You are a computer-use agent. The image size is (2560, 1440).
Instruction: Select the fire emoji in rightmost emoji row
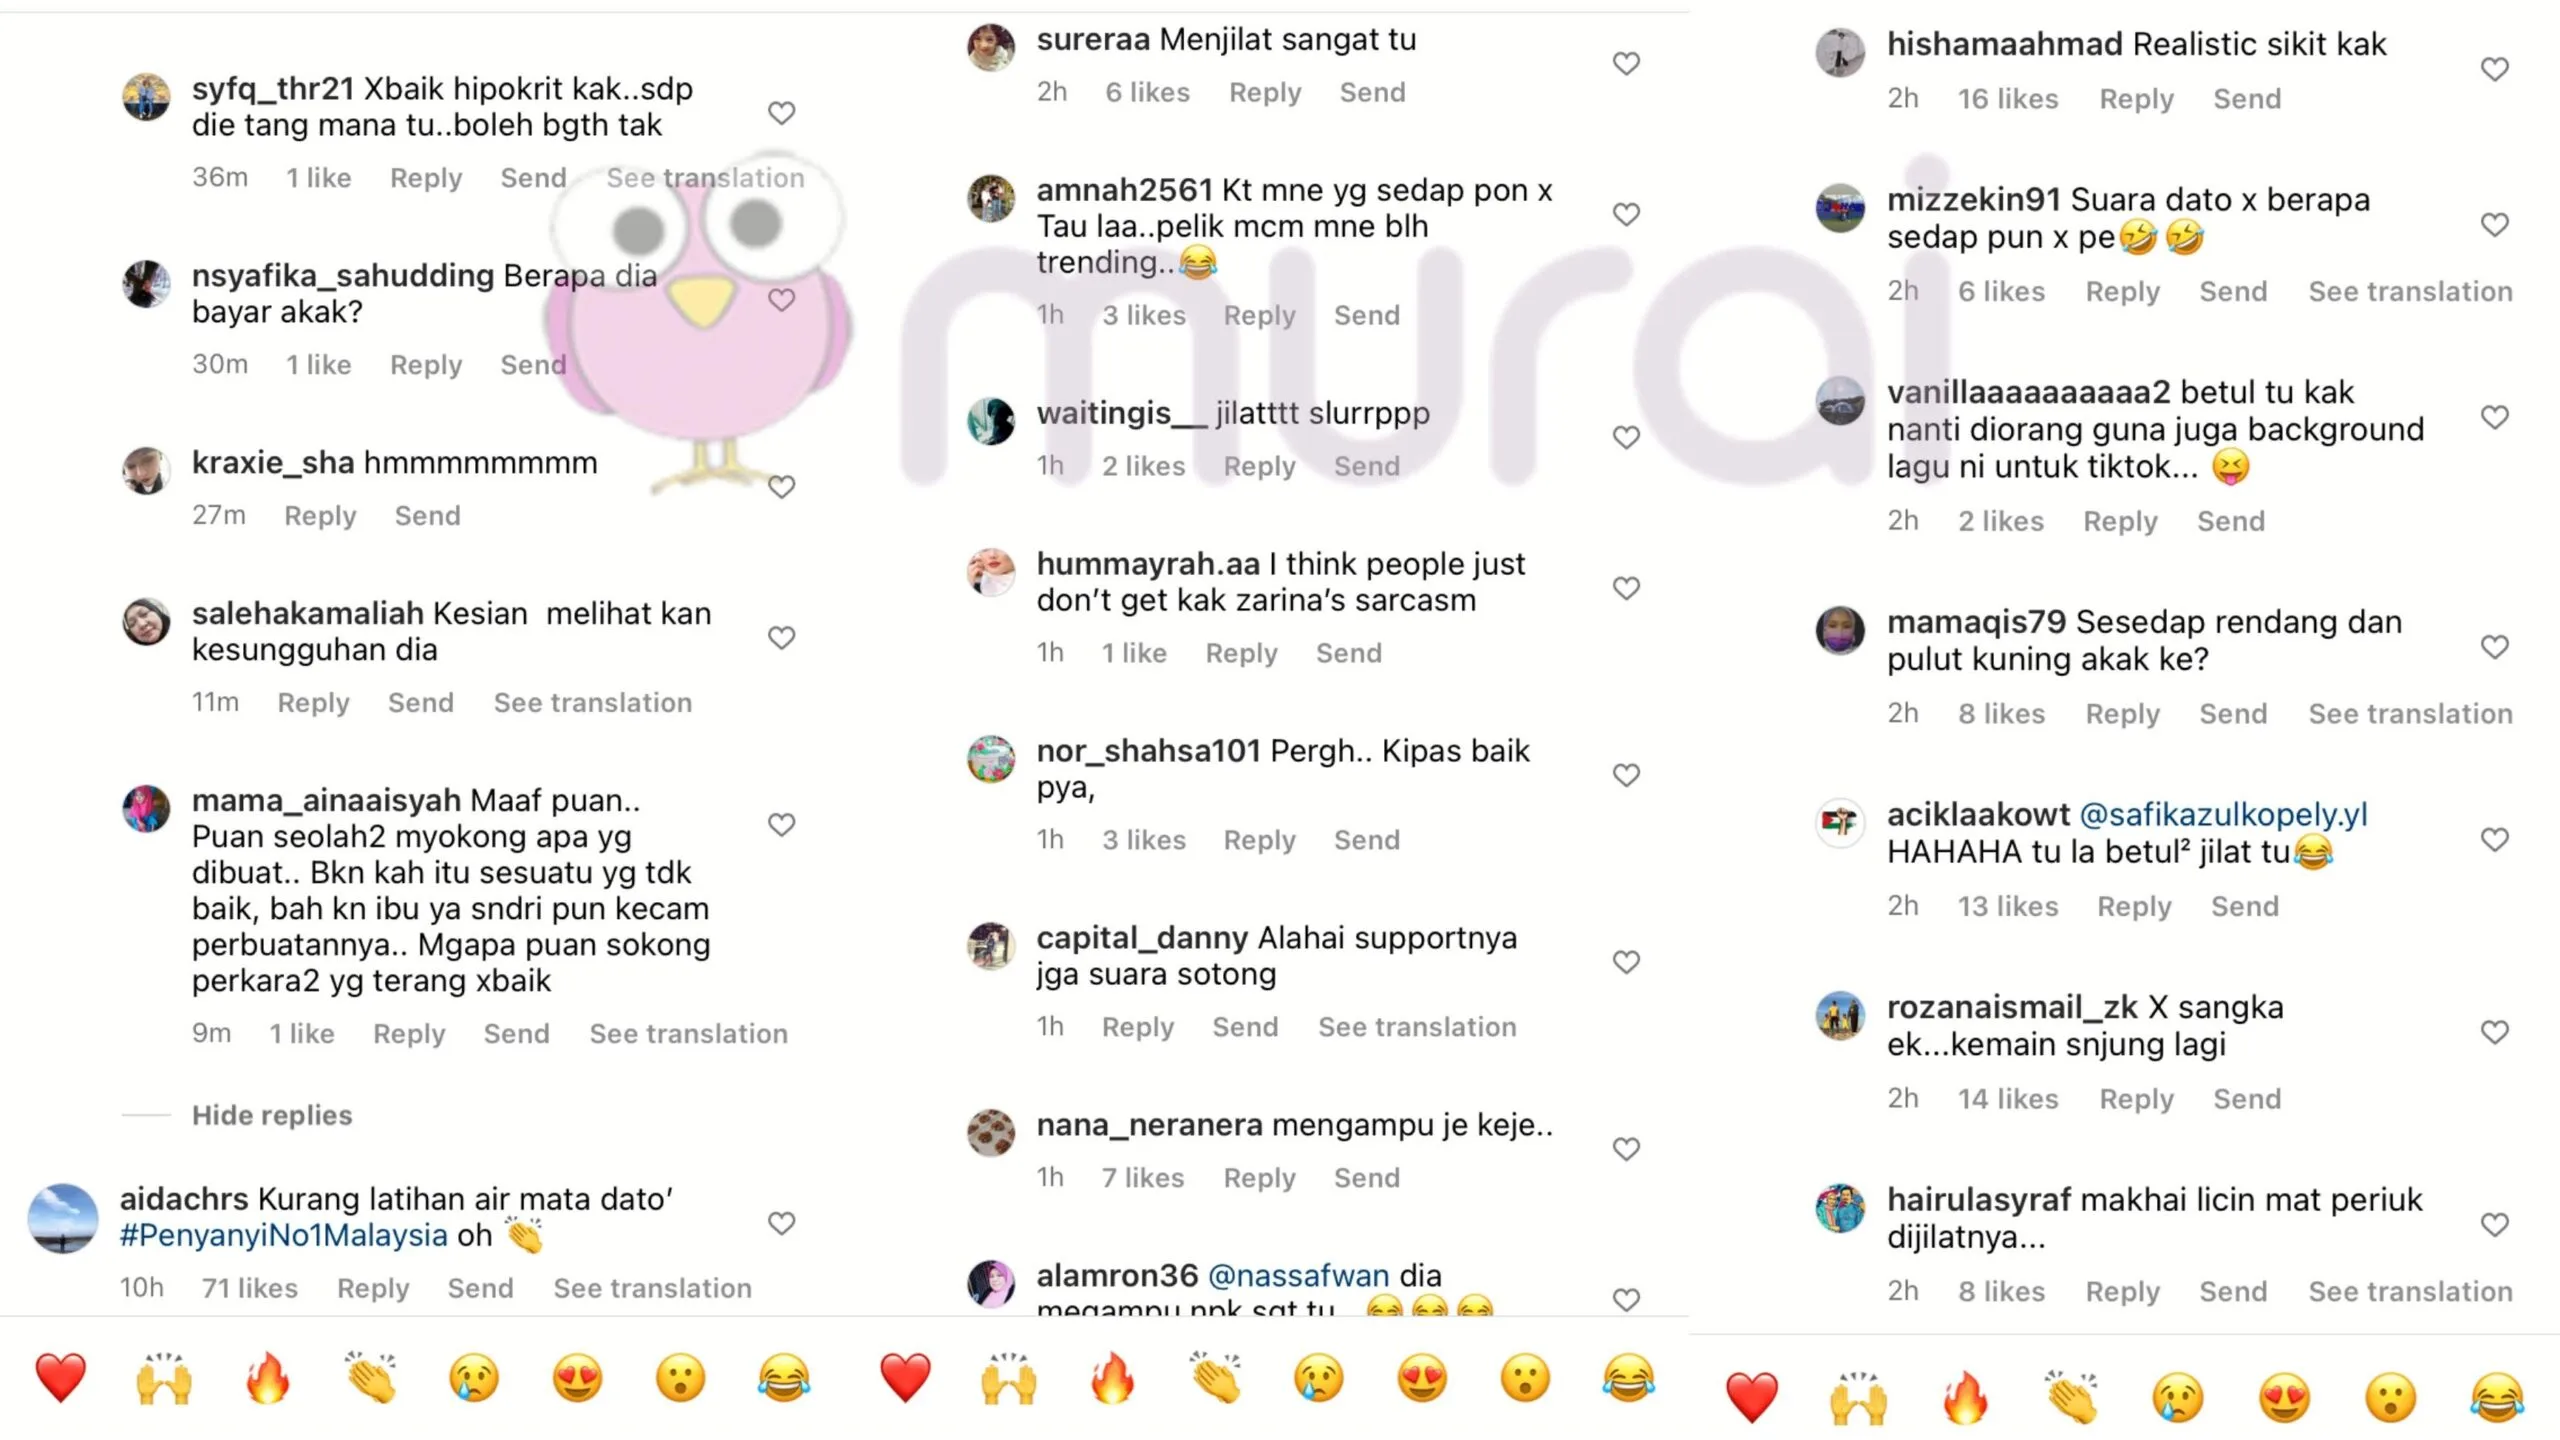(1965, 1397)
